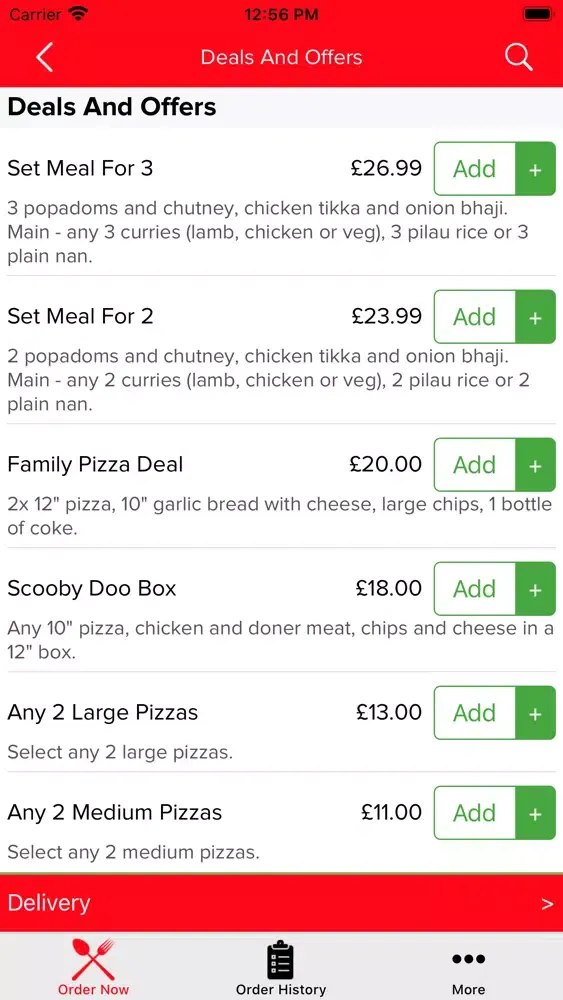Screen dimensions: 563x1000
Task: Switch to the Order History tab
Action: click(x=281, y=967)
